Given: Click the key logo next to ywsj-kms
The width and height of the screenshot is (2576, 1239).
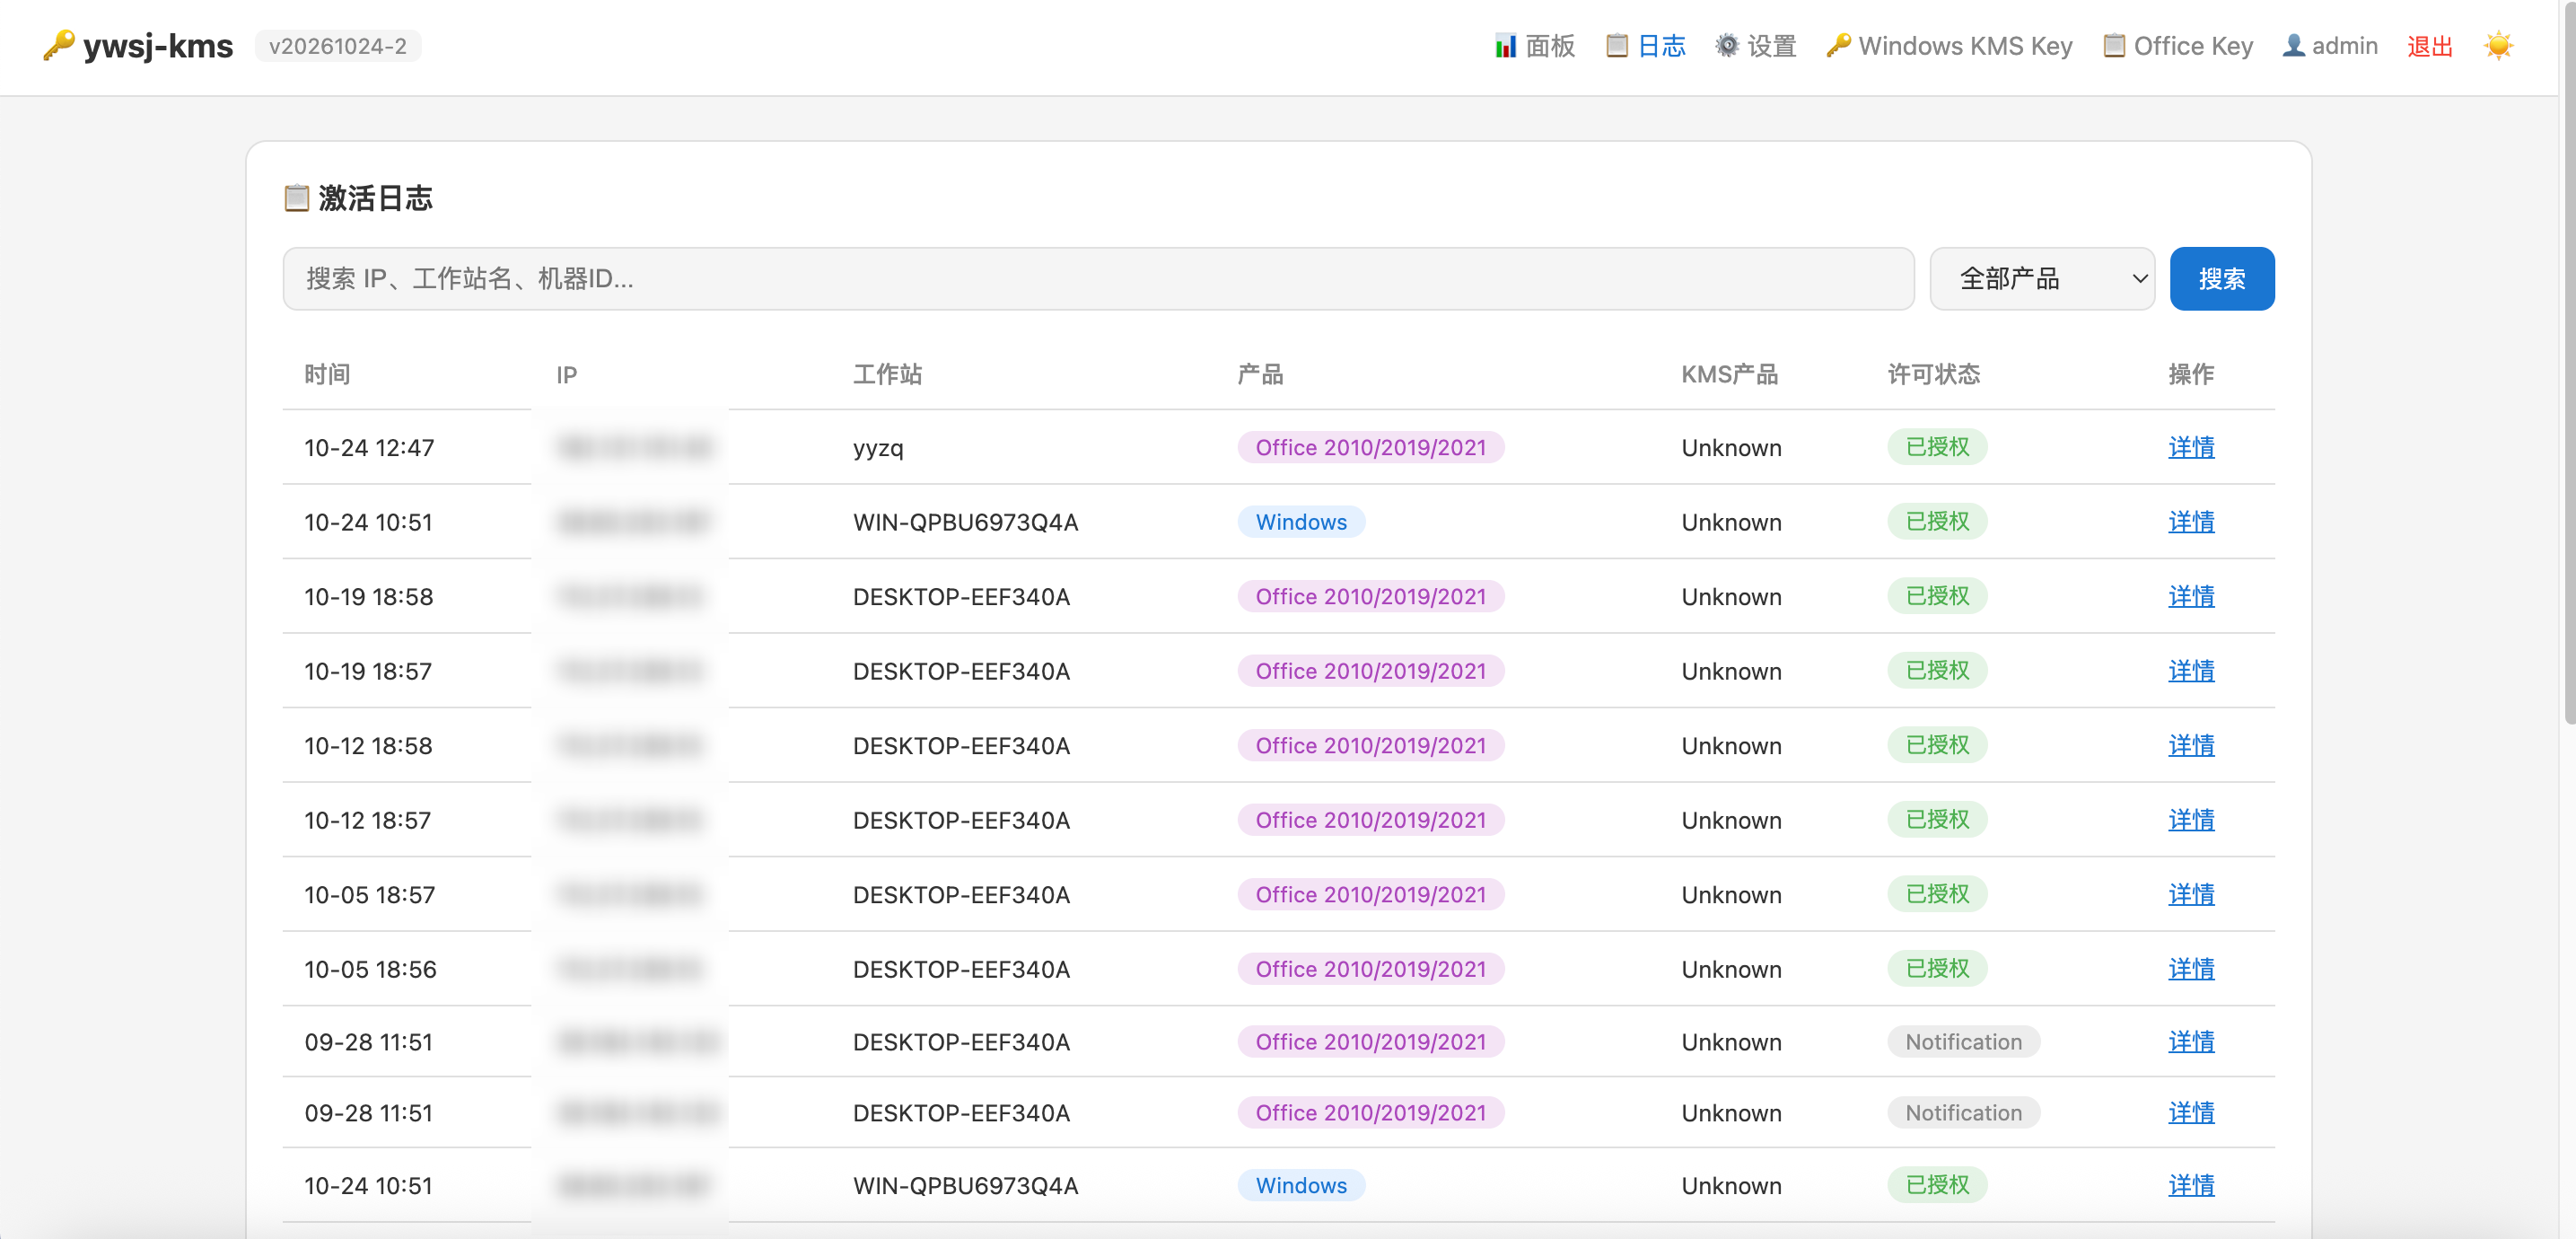Looking at the screenshot, I should coord(58,46).
